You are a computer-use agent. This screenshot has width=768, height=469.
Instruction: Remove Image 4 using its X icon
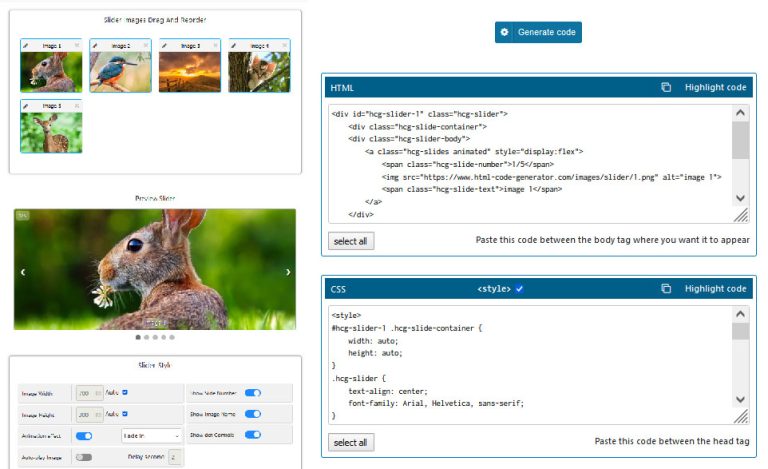pyautogui.click(x=285, y=46)
